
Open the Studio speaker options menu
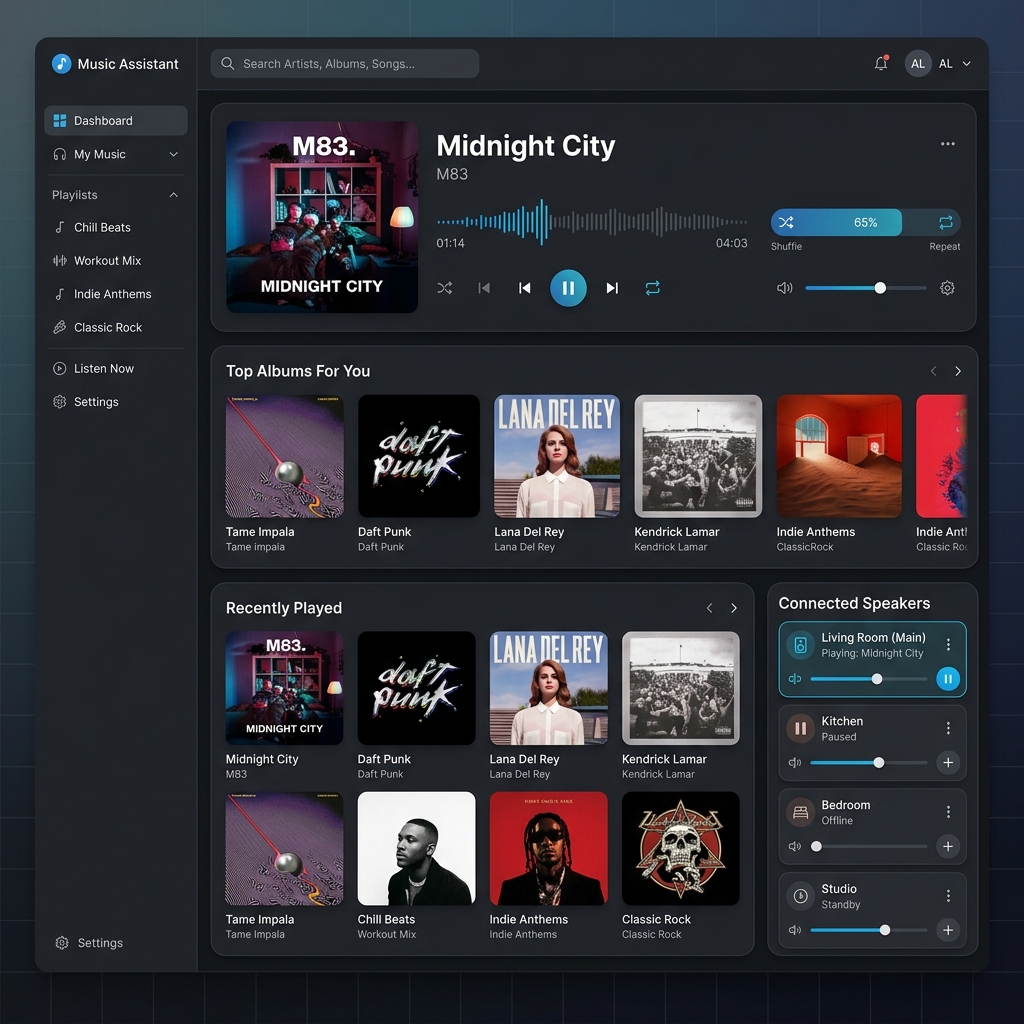948,896
